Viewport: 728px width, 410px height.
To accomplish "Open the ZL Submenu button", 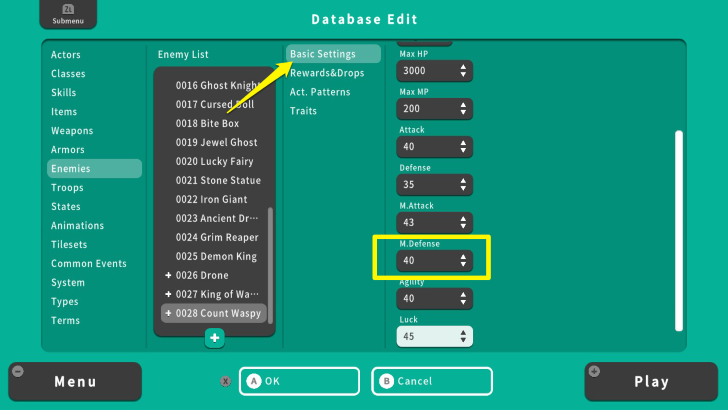I will point(68,14).
